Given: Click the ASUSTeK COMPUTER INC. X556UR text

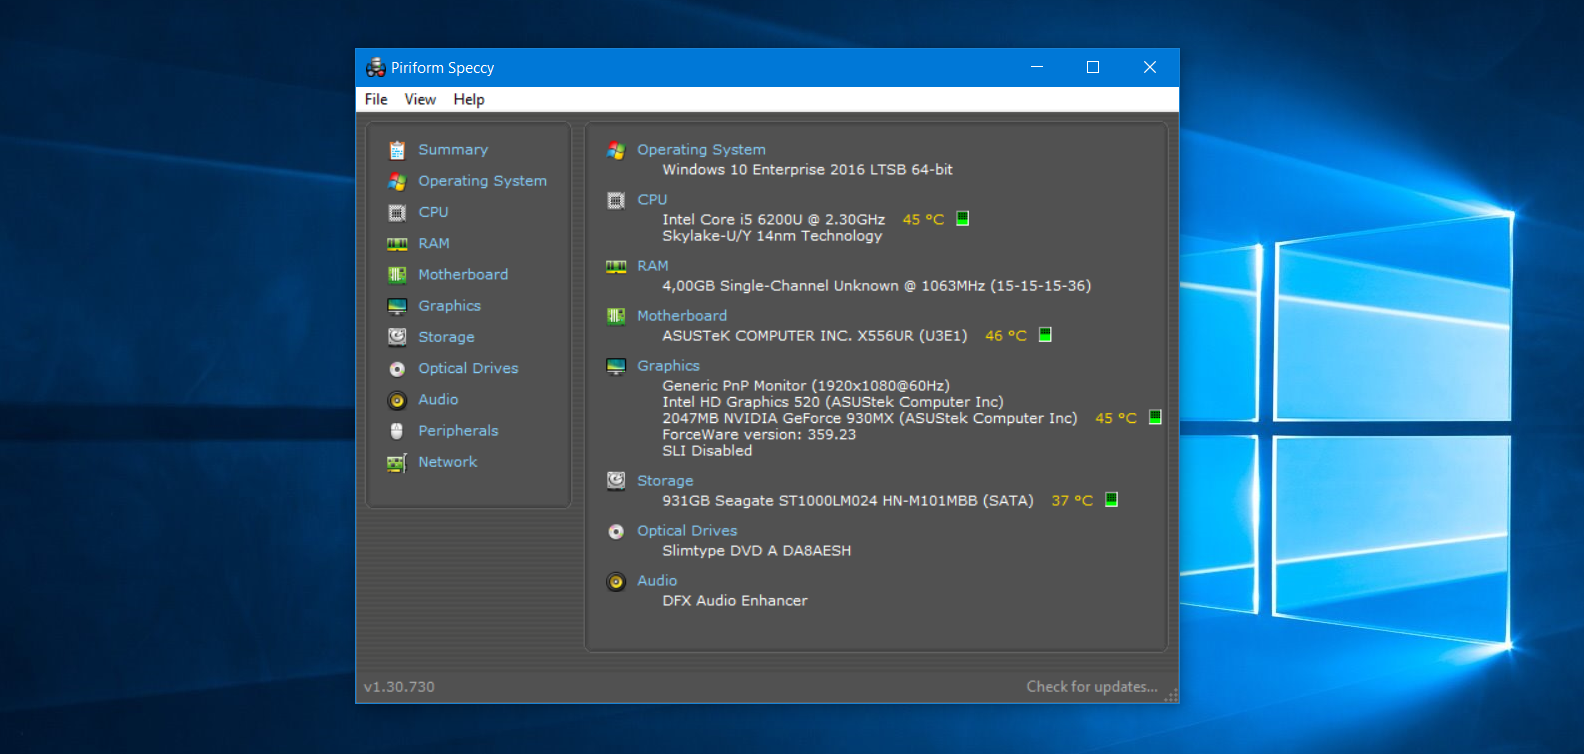Looking at the screenshot, I should [815, 336].
